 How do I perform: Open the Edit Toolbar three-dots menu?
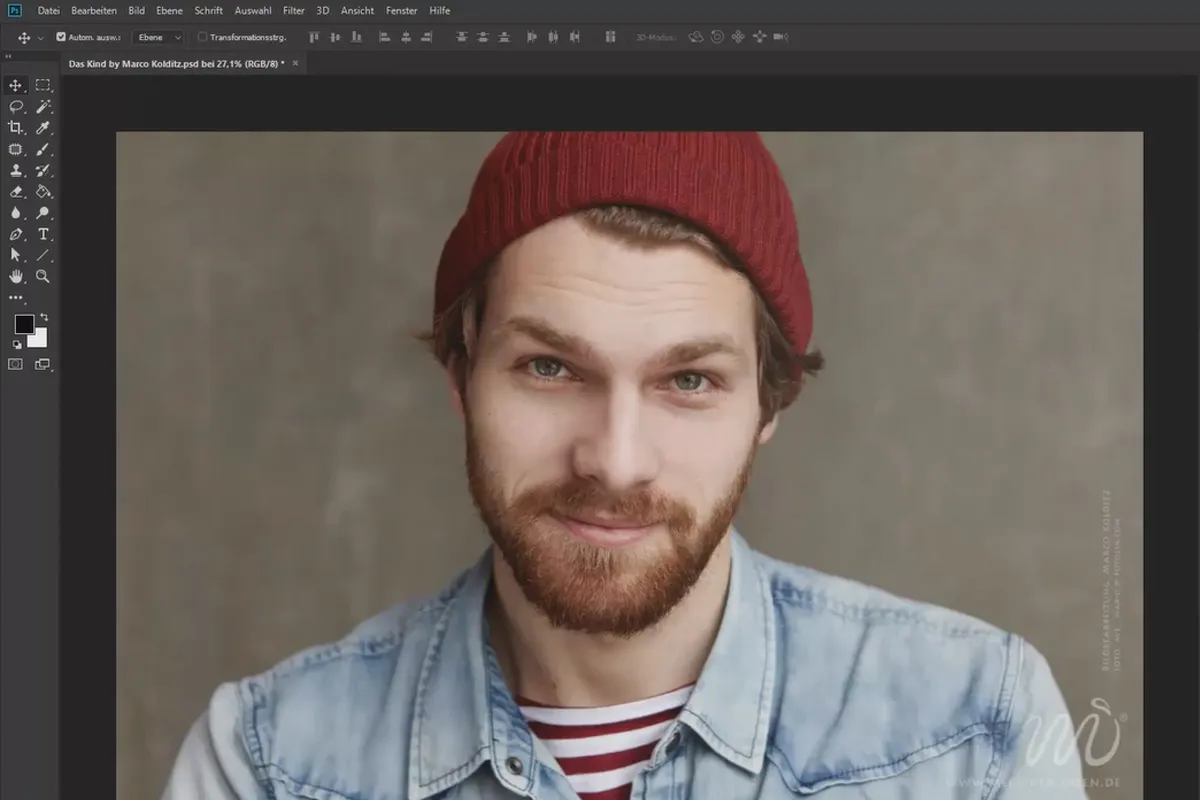(16, 298)
